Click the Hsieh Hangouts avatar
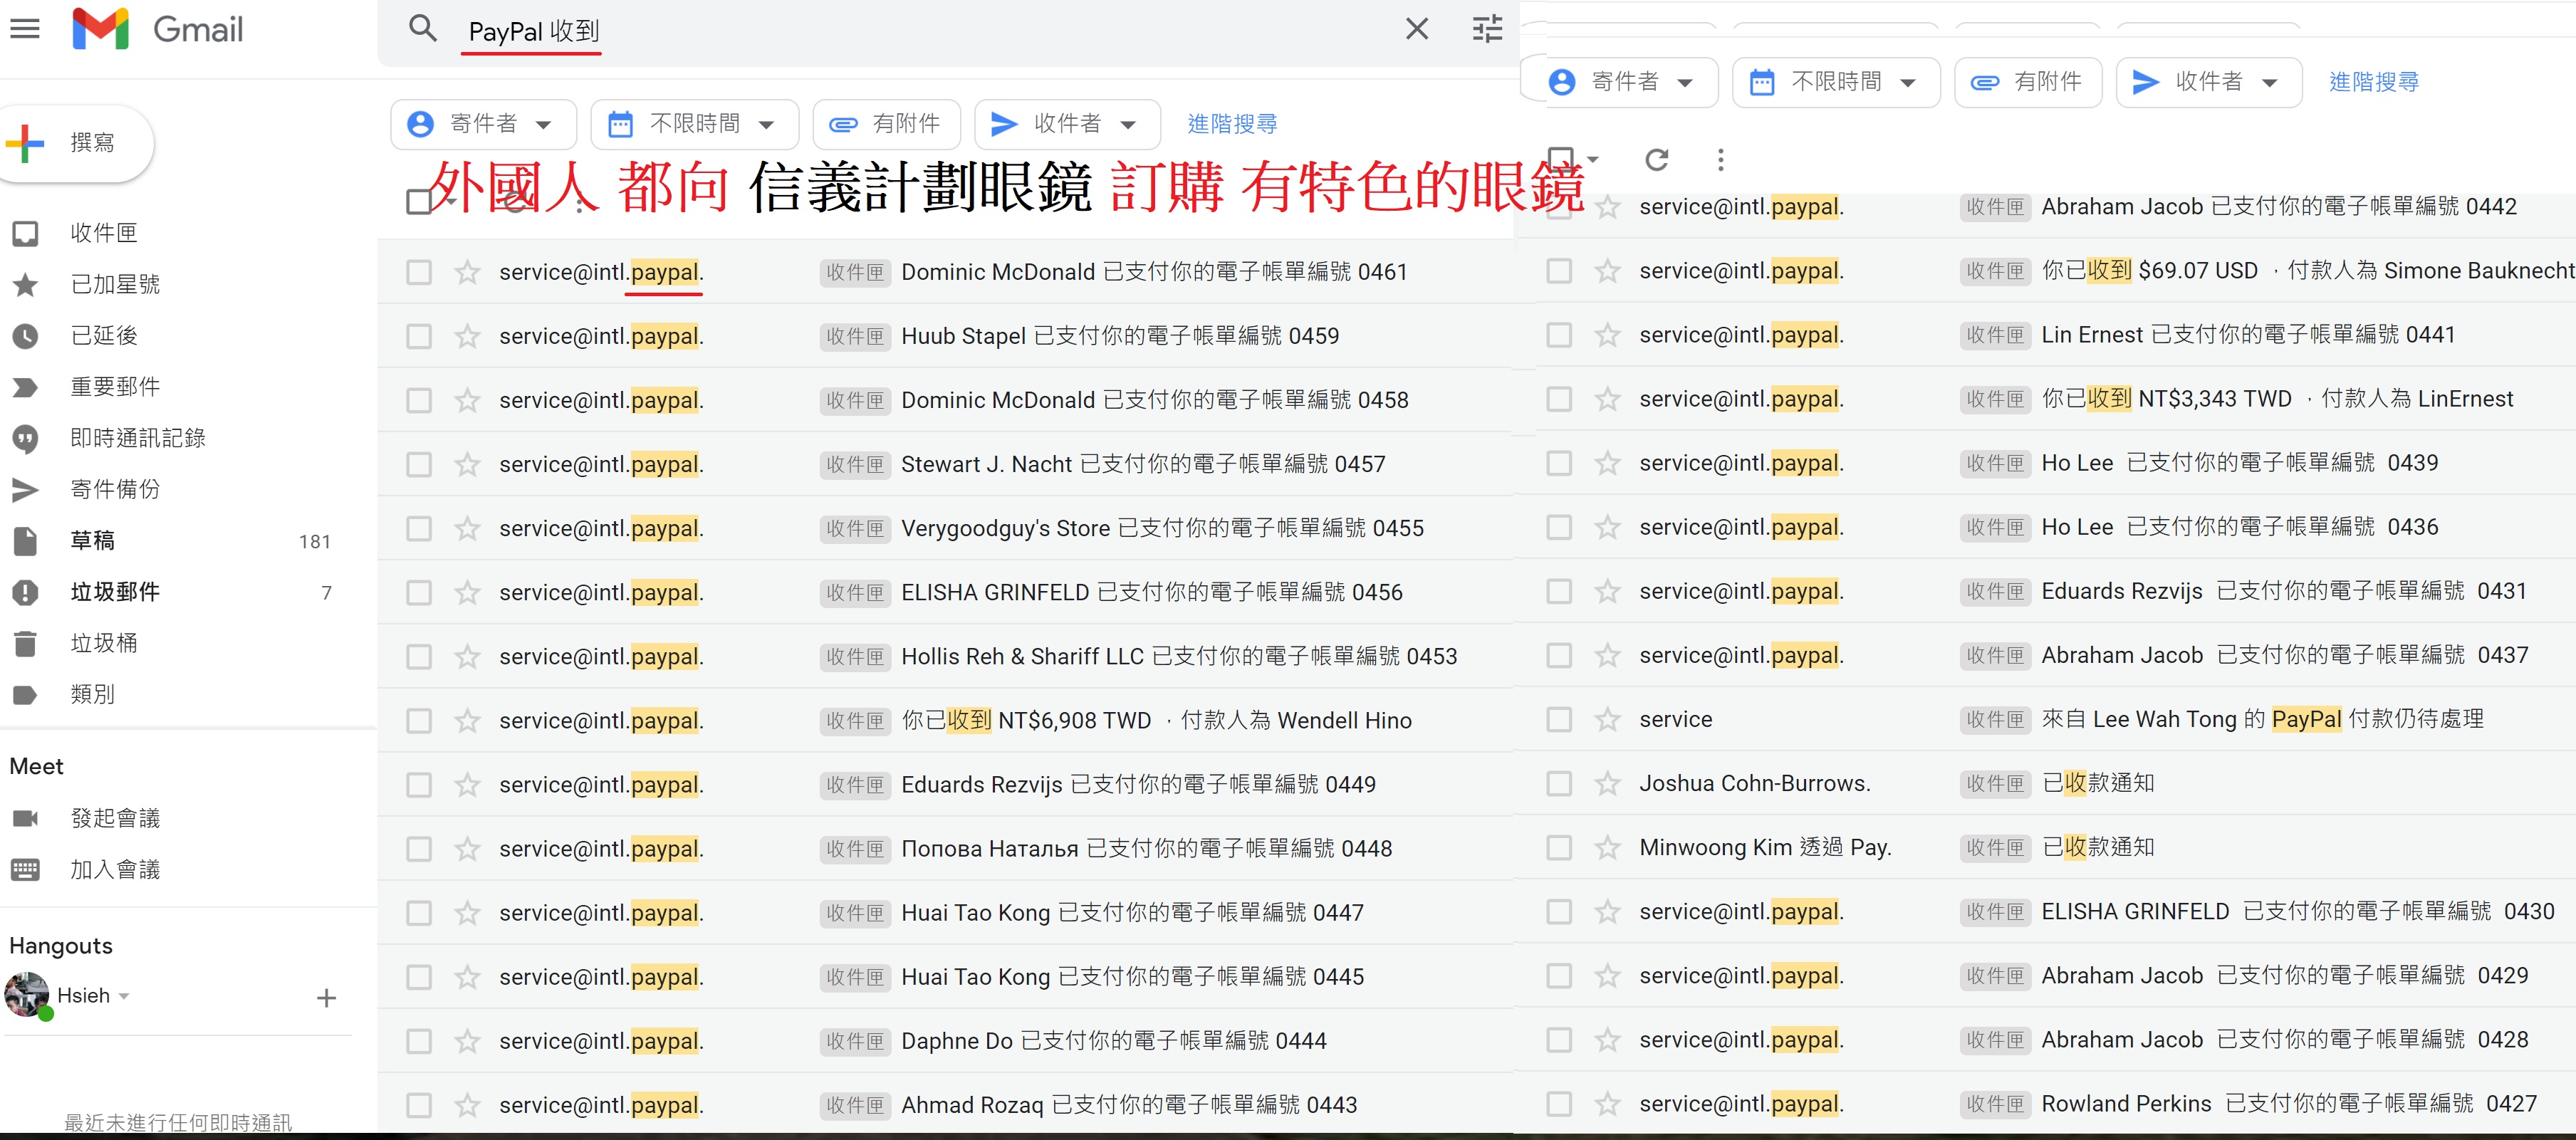2576x1140 pixels. point(27,995)
